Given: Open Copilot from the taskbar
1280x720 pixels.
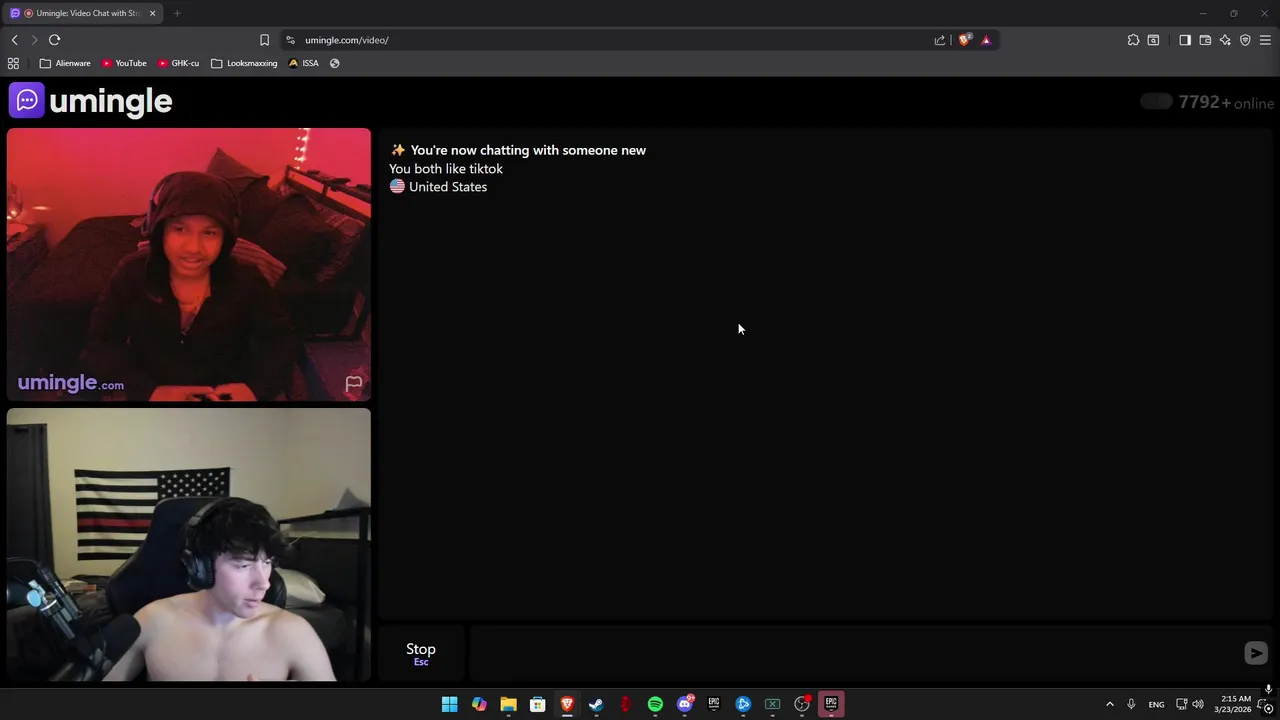Looking at the screenshot, I should [479, 704].
